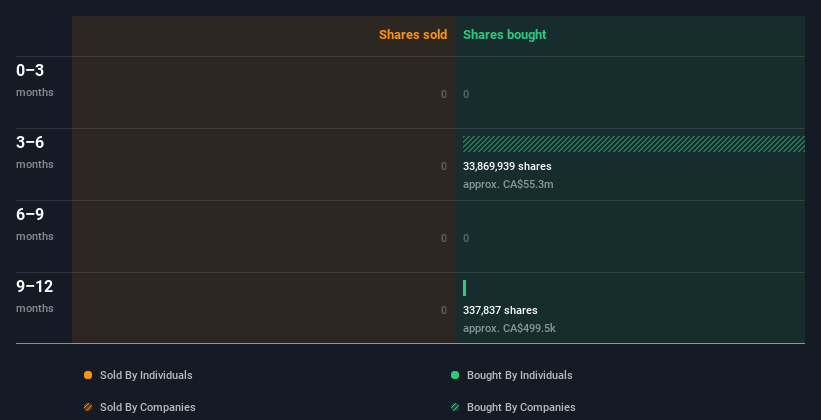Screen dimensions: 821x420
Task: Click the 337,837 shares value
Action: point(500,310)
